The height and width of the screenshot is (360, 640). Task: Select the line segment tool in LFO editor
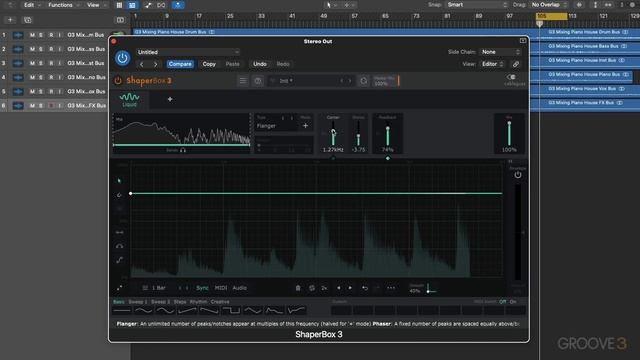(119, 232)
